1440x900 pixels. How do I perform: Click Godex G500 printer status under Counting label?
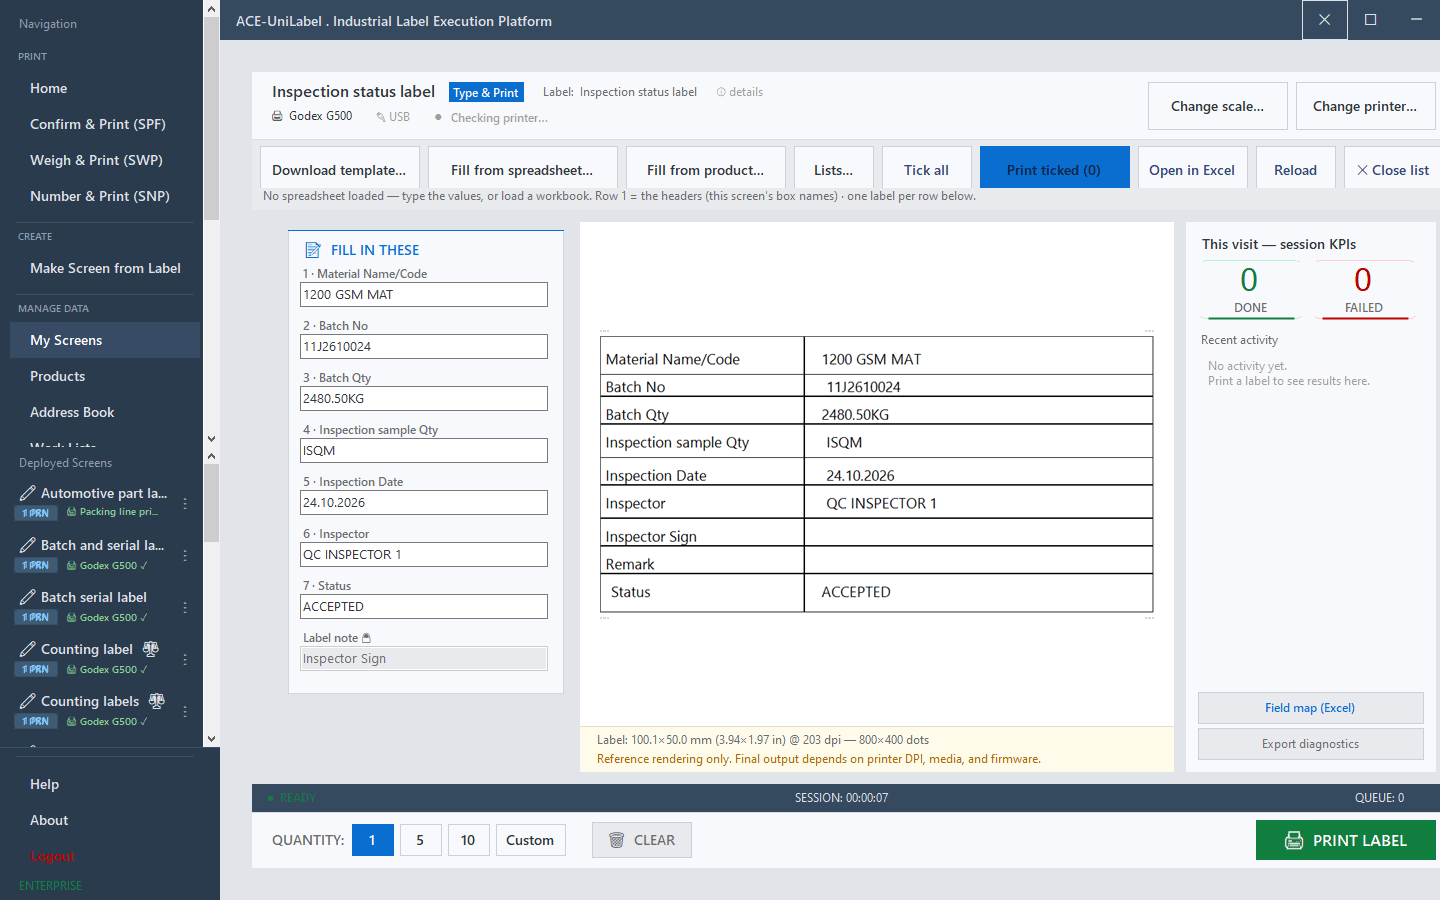[x=107, y=669]
